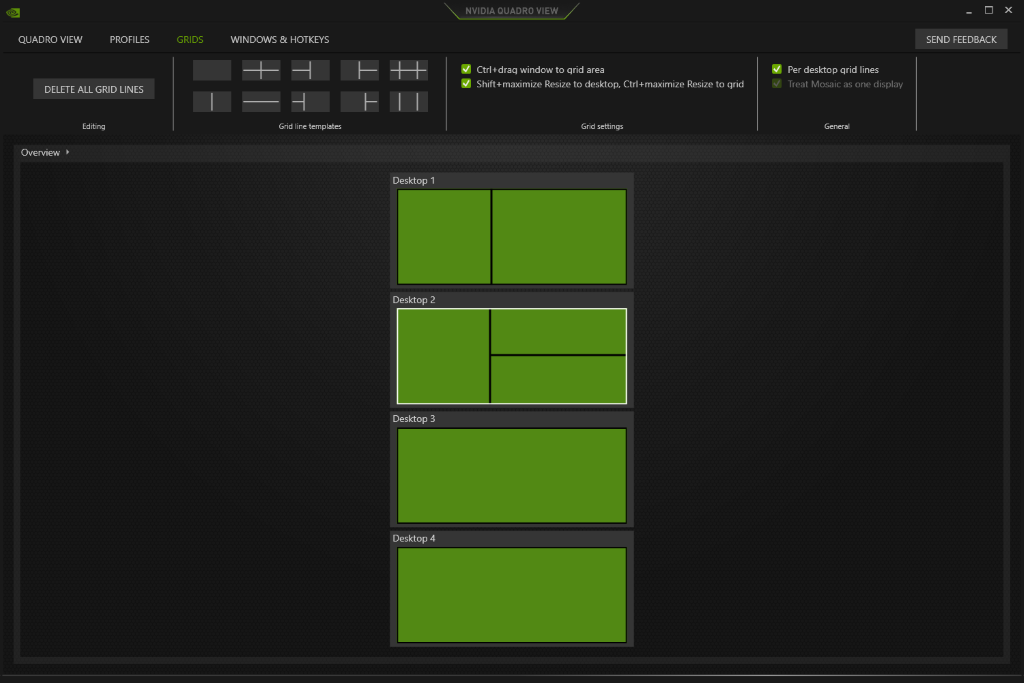The width and height of the screenshot is (1024, 683).
Task: Select Desktop 2 lower right cell
Action: (558, 379)
